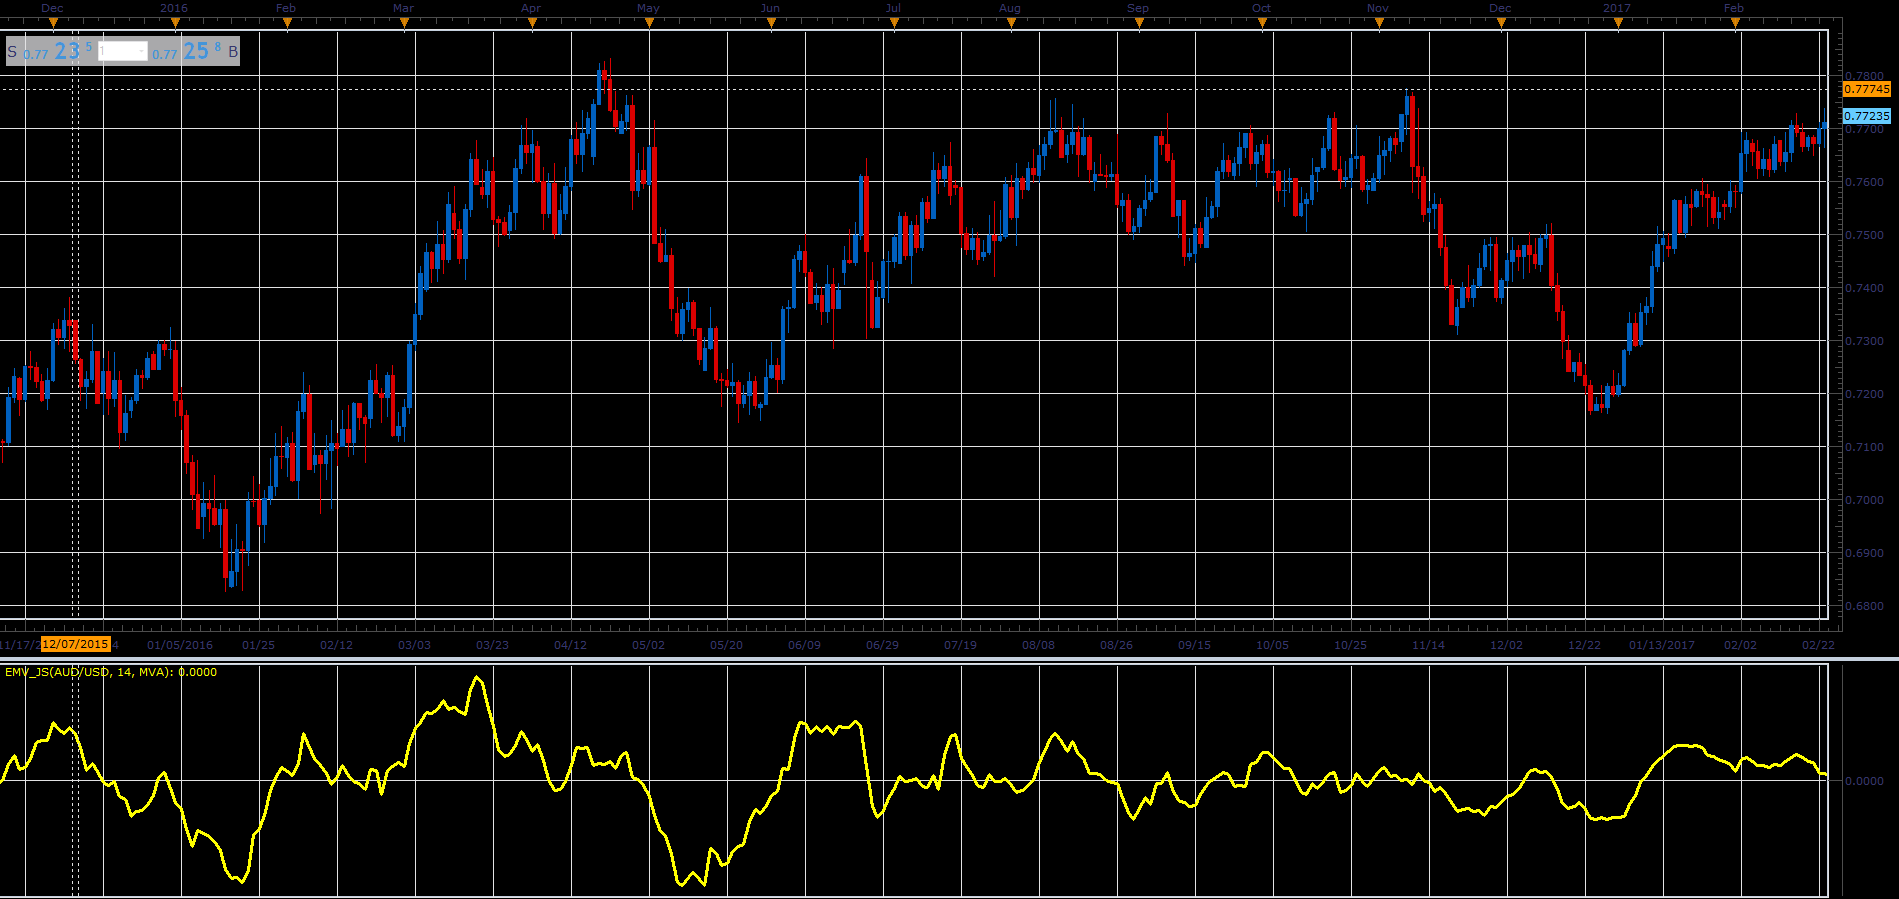This screenshot has width=1899, height=899.
Task: Click the 09/15 date on the time axis
Action: coord(1194,645)
